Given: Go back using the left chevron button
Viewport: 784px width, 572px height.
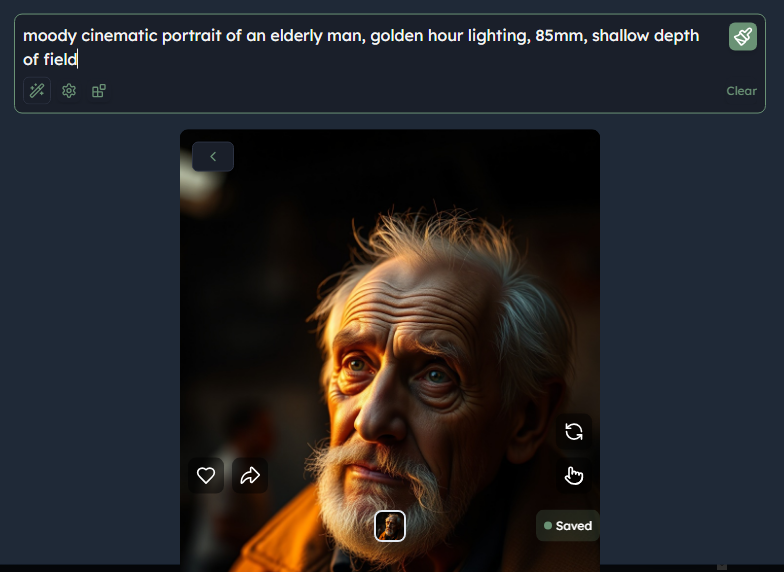Looking at the screenshot, I should 213,156.
